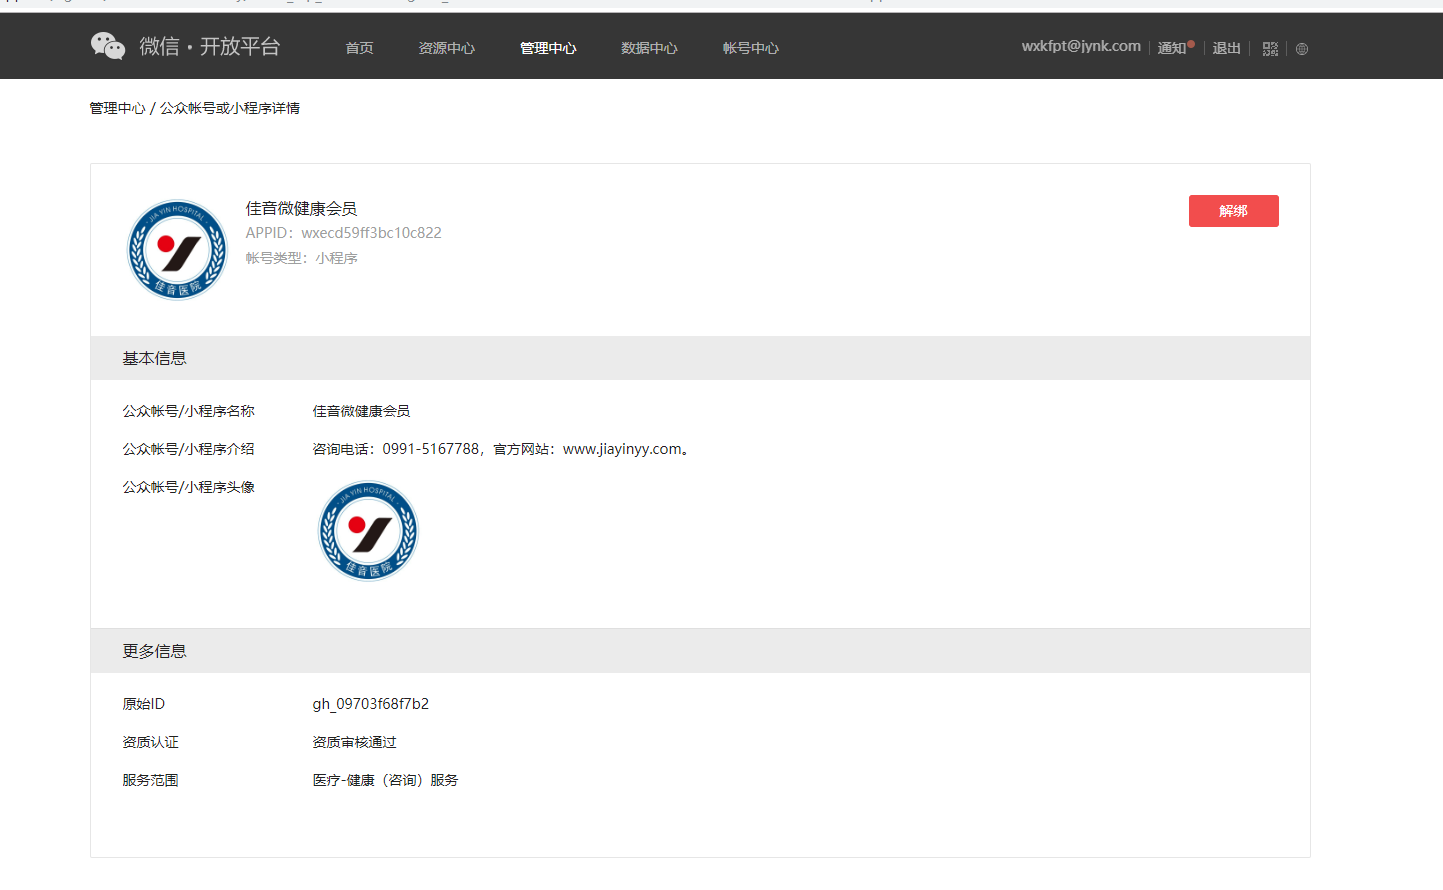Click the 资质认证 label
The height and width of the screenshot is (890, 1443).
pos(151,742)
